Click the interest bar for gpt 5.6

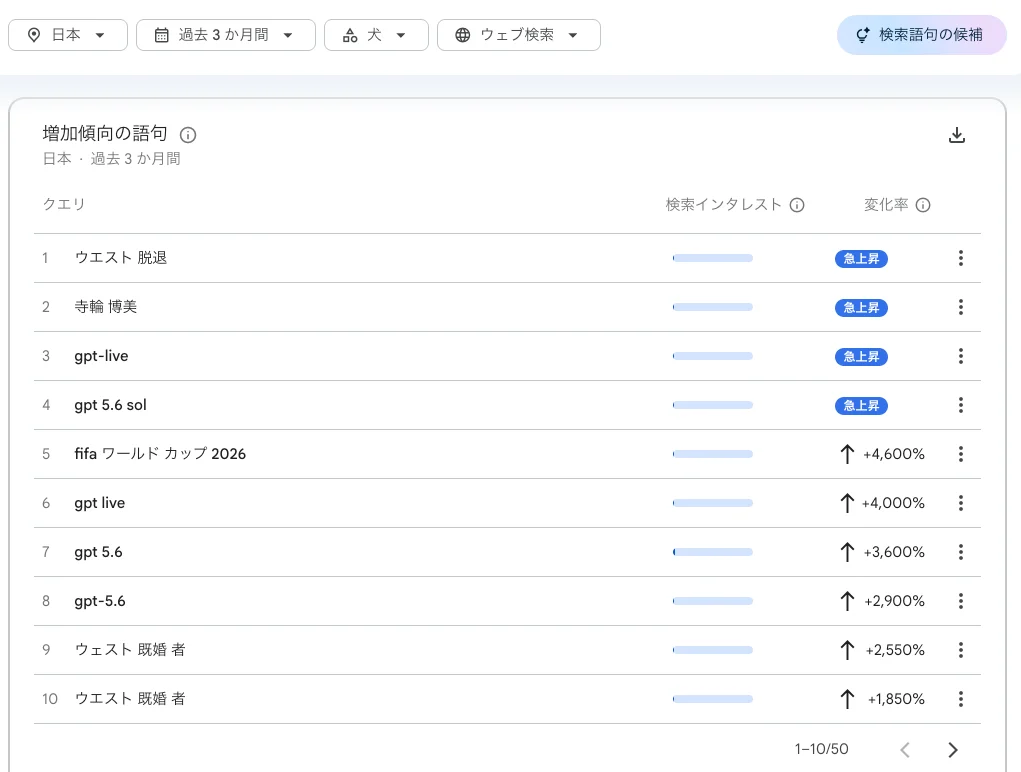[x=712, y=552]
